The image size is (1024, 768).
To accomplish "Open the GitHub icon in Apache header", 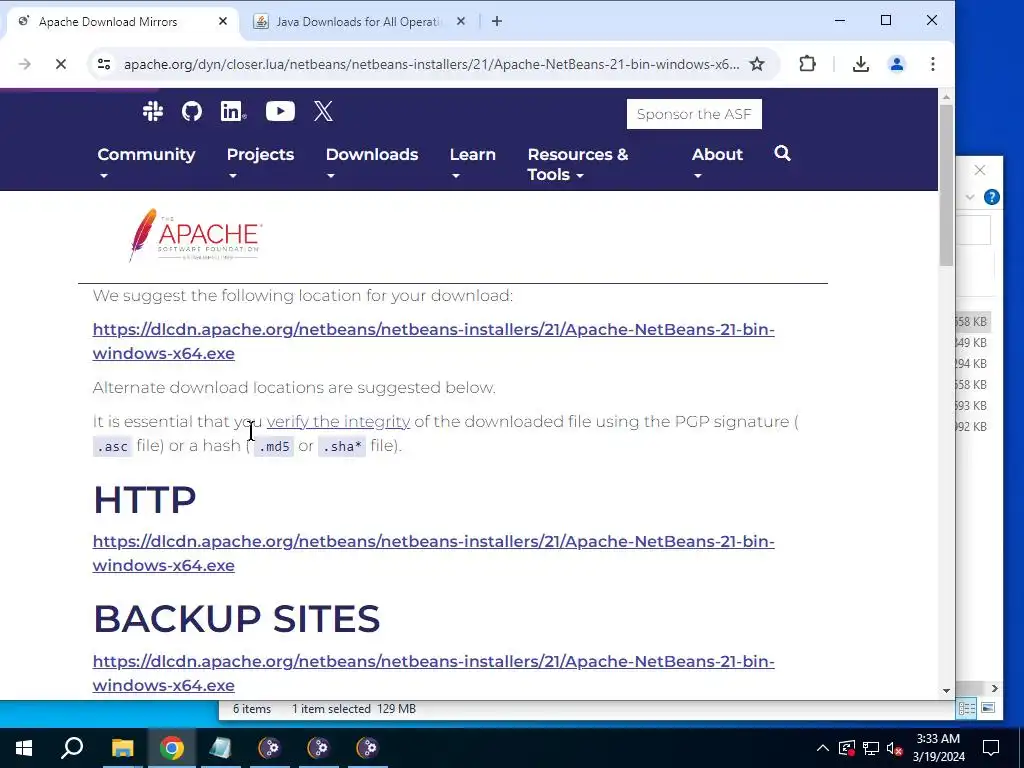I will pyautogui.click(x=192, y=112).
